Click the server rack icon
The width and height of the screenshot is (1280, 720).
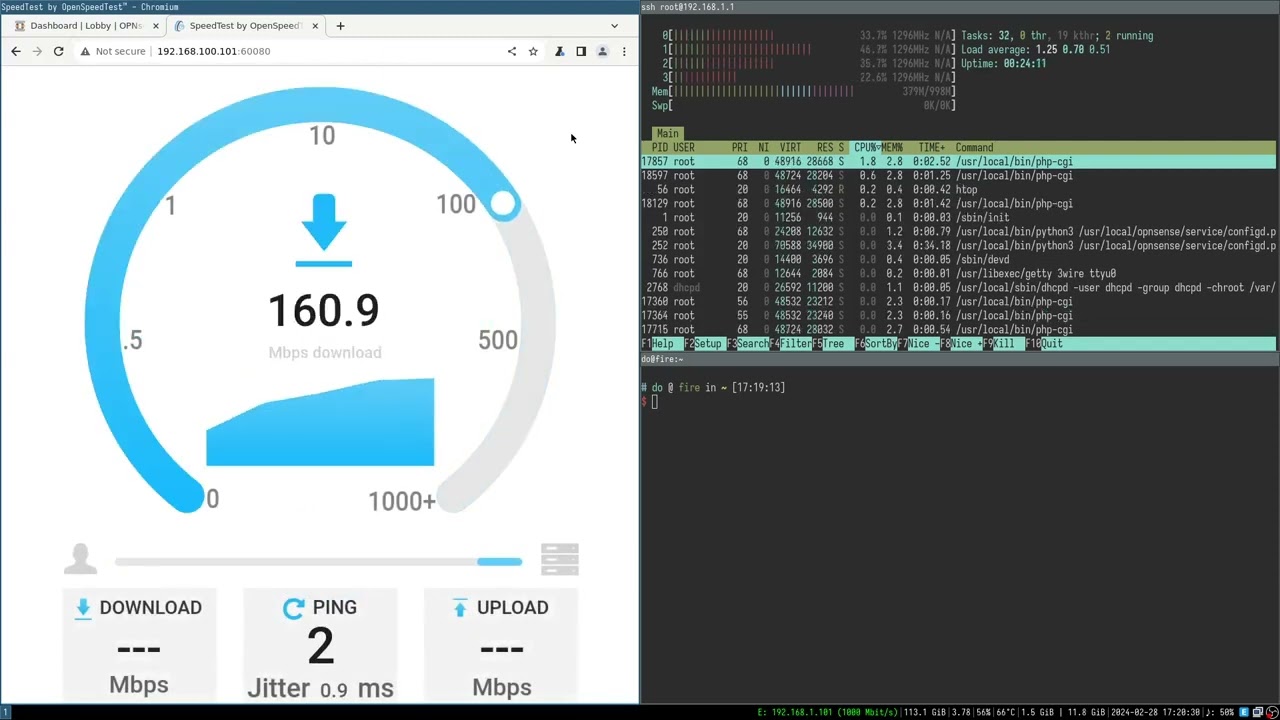(559, 559)
